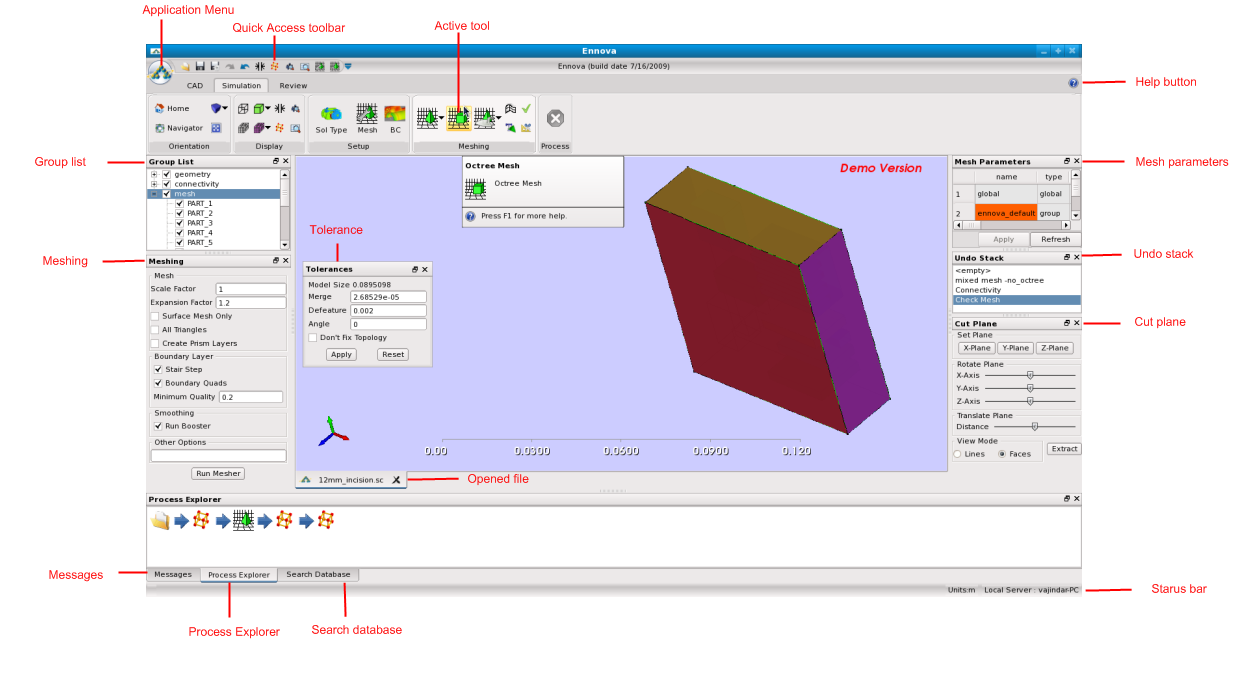
Task: Click the Sol Type icon in Setup
Action: [331, 116]
